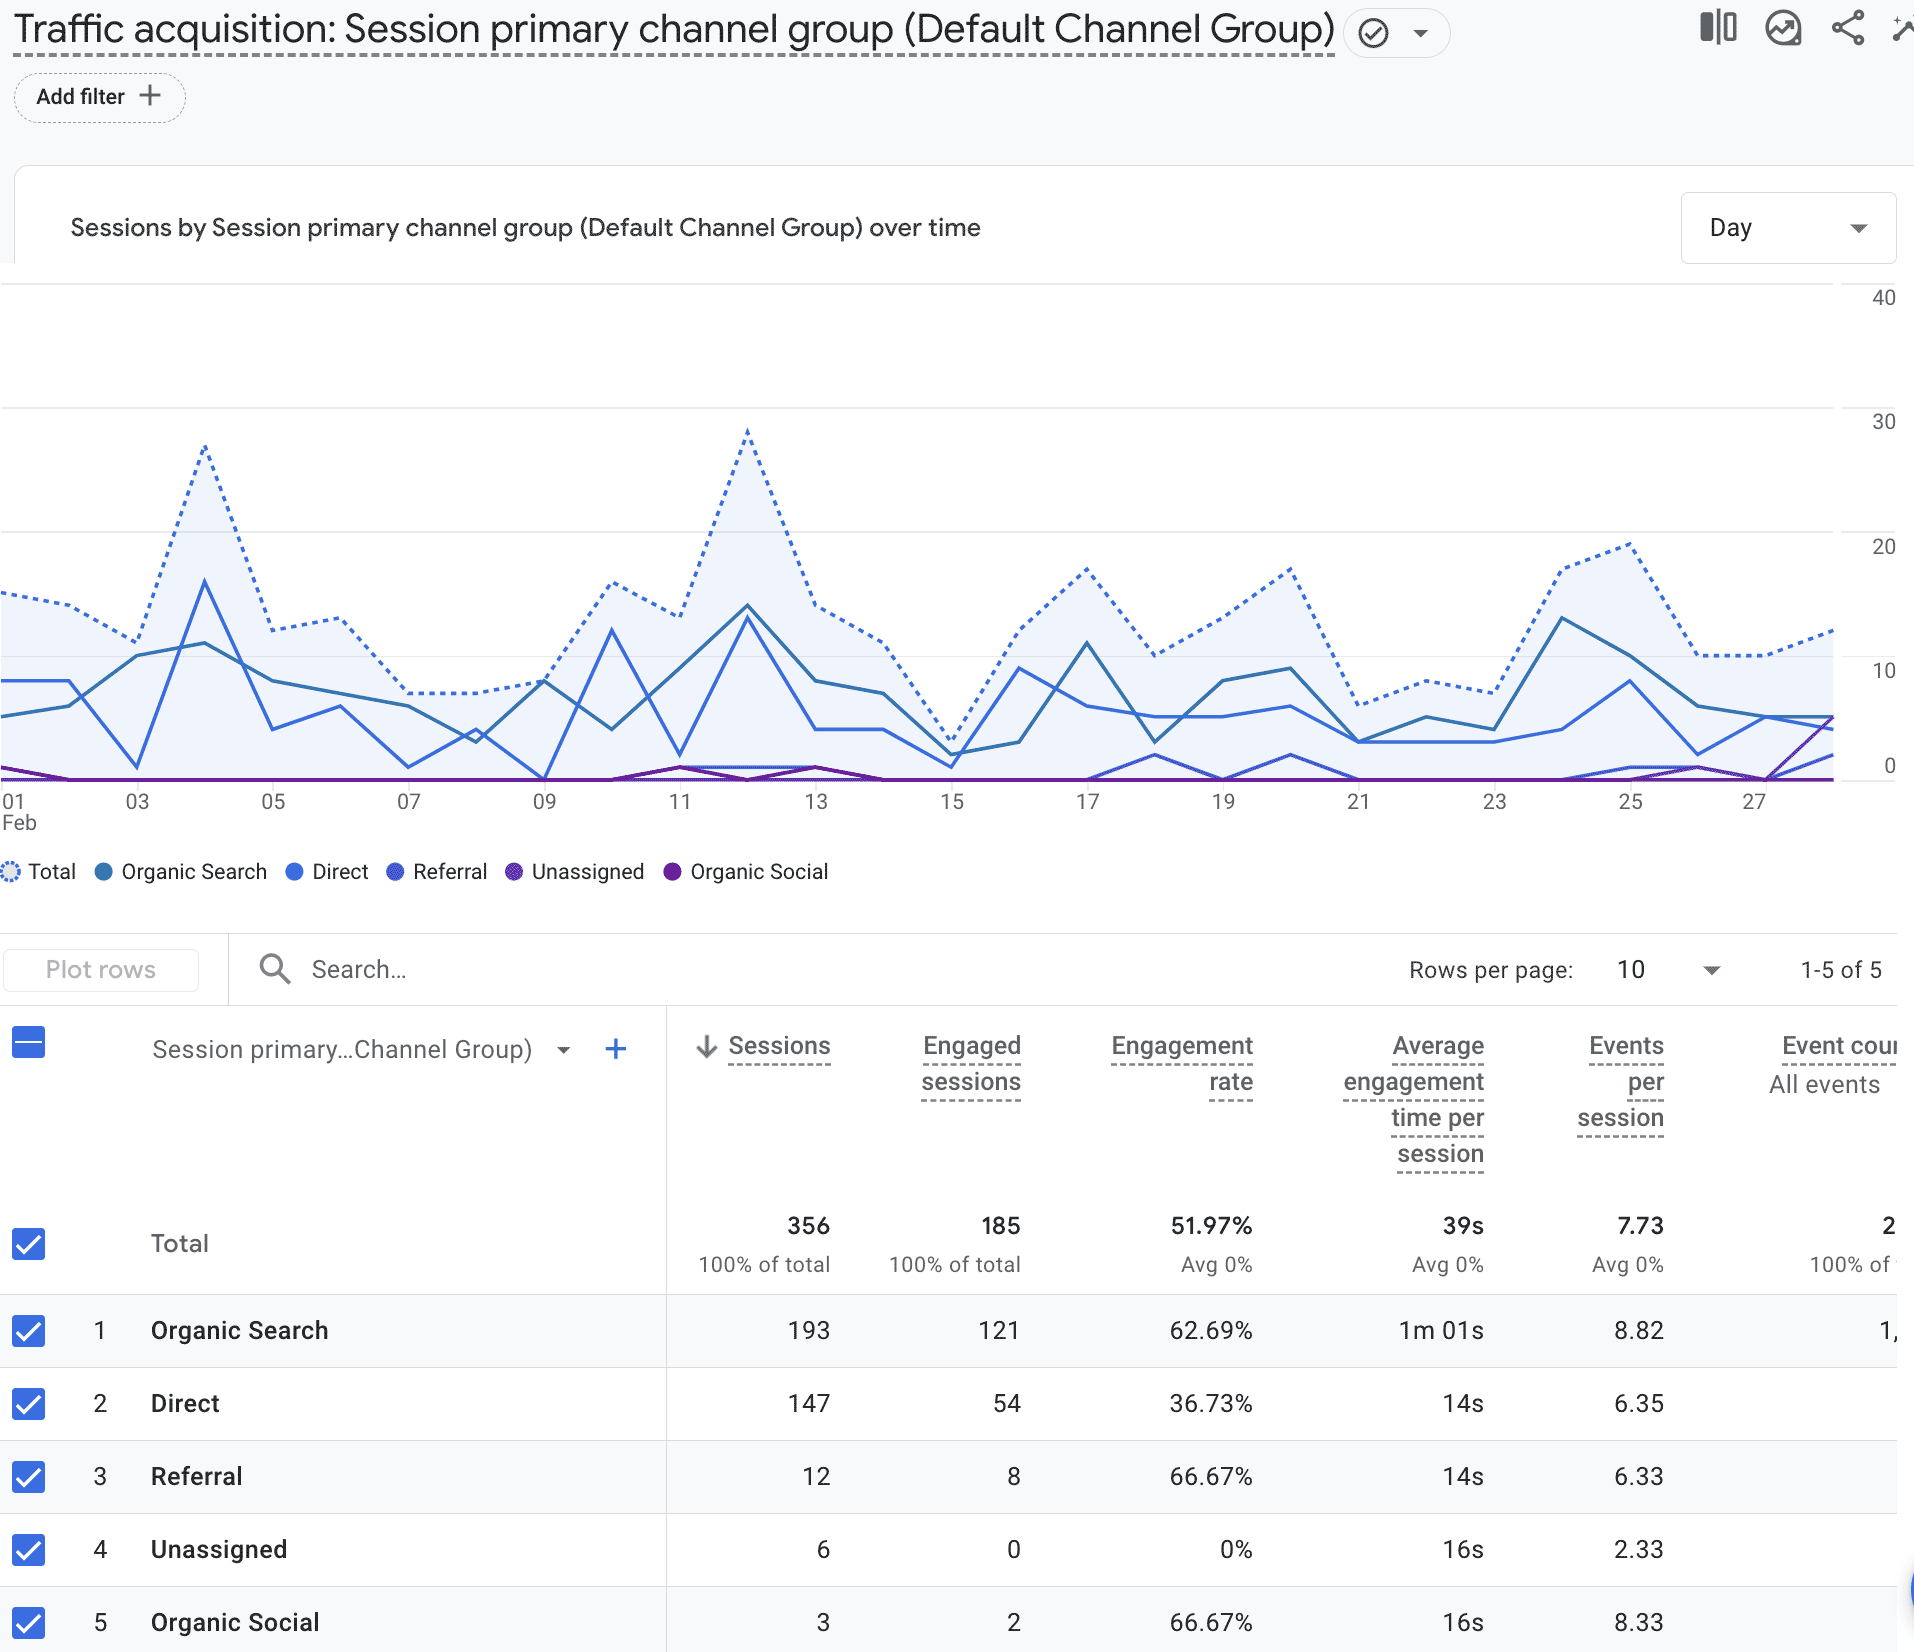Viewport: 1914px width, 1652px height.
Task: Click the share report icon
Action: (x=1847, y=28)
